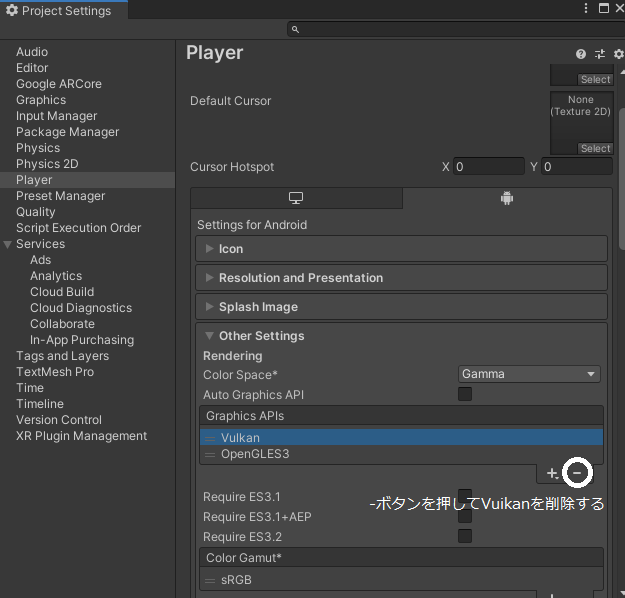Select OpenGLES3 in Graphics APIs list
The image size is (625, 598).
401,454
